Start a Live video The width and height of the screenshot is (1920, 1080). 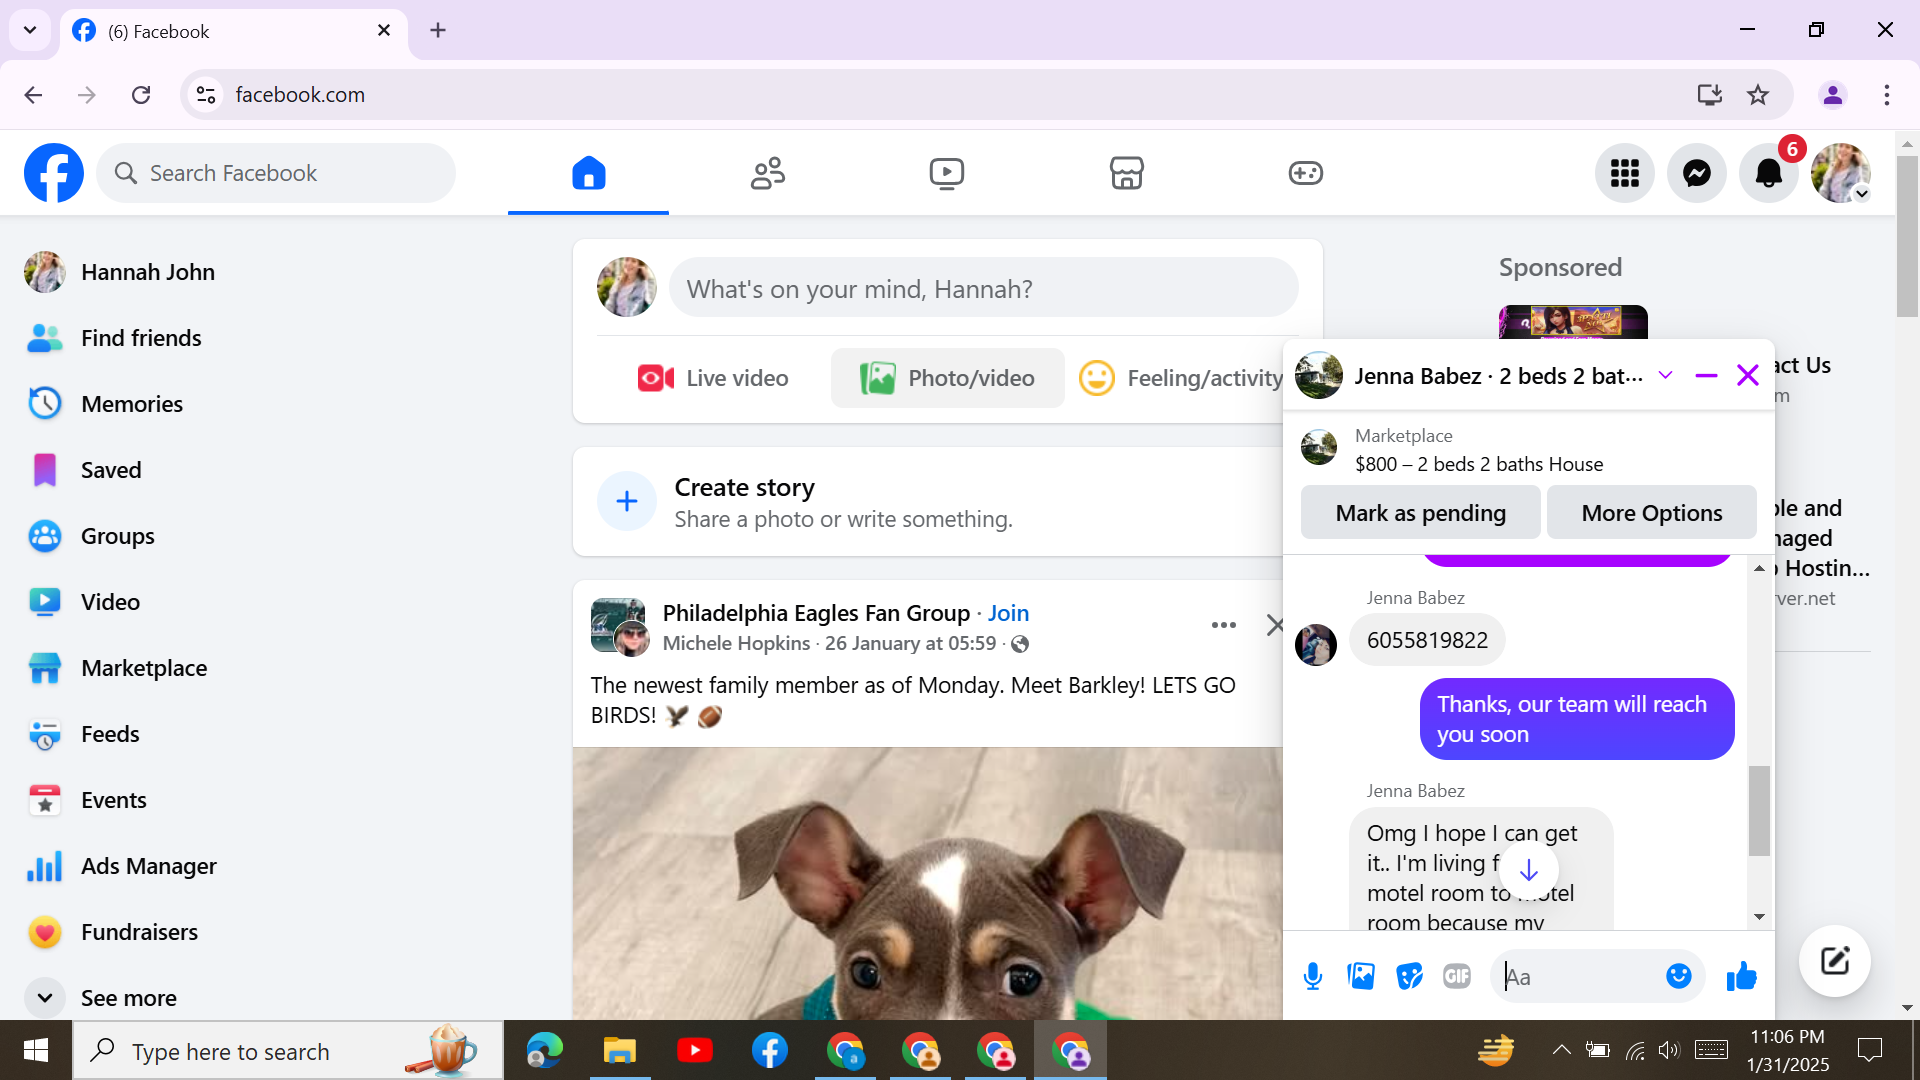tap(713, 378)
